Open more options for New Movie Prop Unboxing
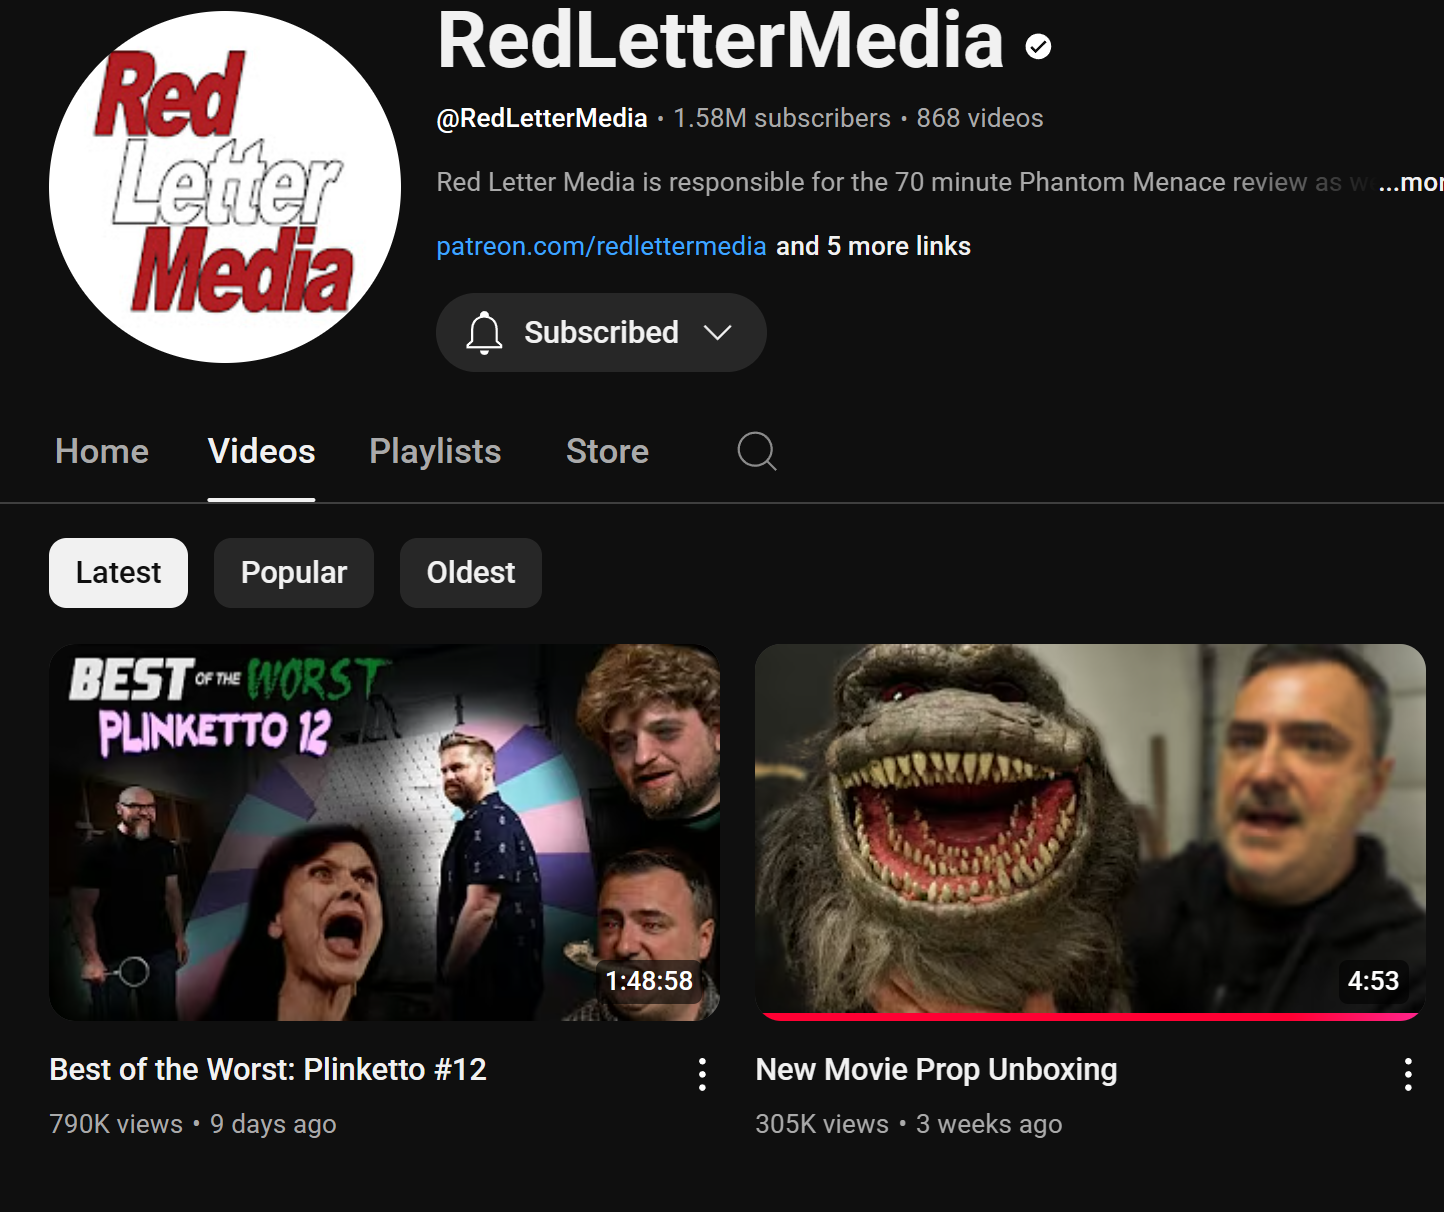This screenshot has width=1444, height=1212. 1408,1074
